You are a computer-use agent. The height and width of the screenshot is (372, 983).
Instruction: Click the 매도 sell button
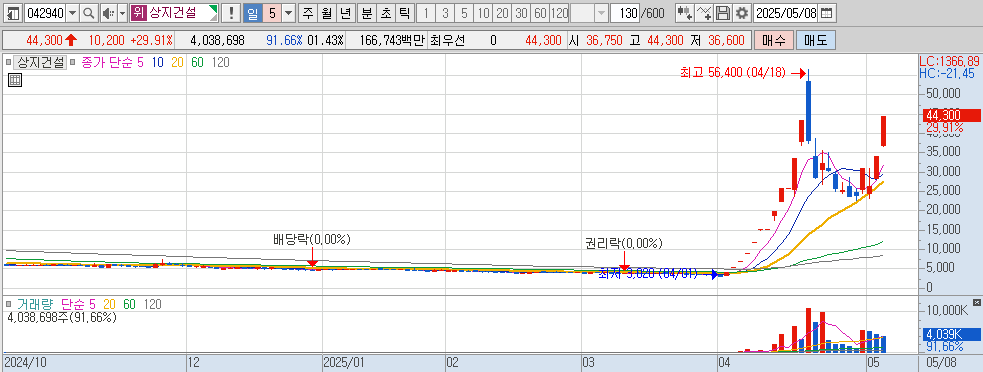(x=815, y=41)
